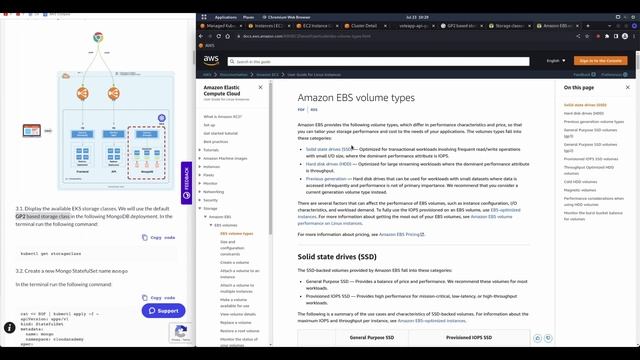Click the lab page vertical scrollbar
The height and width of the screenshot is (360, 640).
point(194,57)
